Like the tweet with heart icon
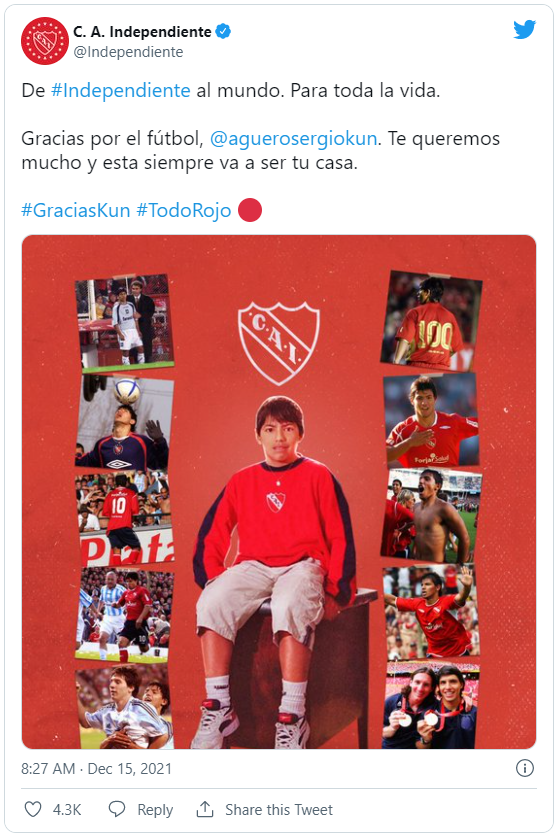The height and width of the screenshot is (835, 559). (33, 809)
